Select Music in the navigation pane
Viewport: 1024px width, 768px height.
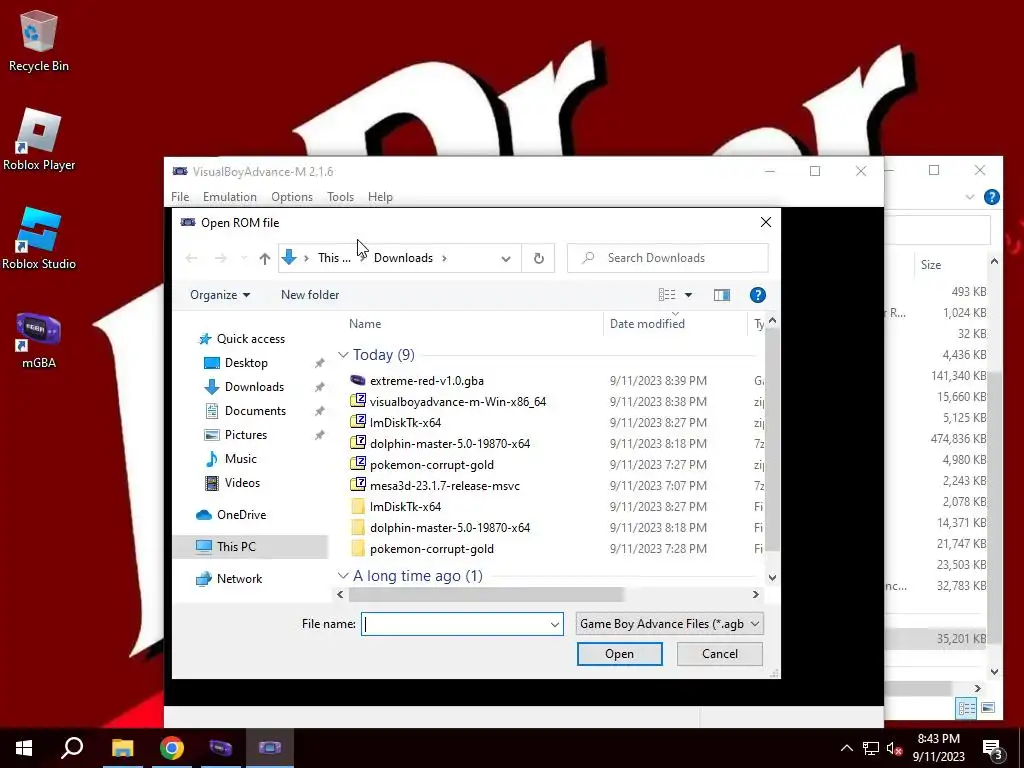[240, 459]
